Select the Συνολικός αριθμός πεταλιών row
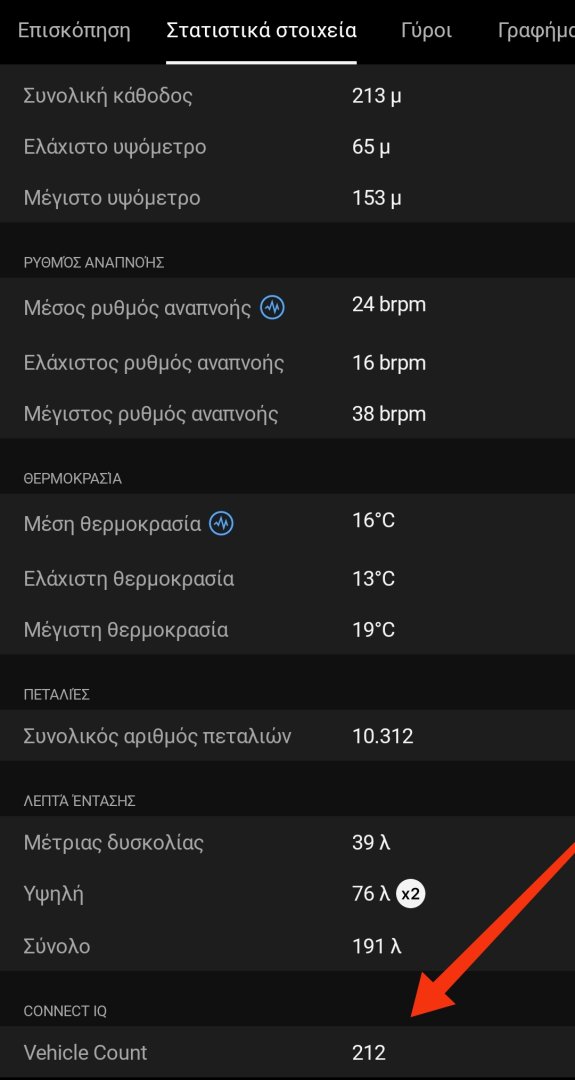This screenshot has width=575, height=1080. point(287,736)
